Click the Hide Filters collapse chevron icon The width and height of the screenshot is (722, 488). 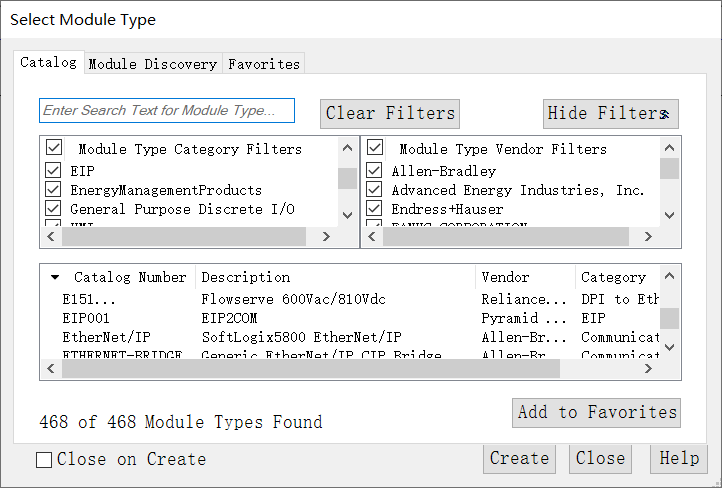[665, 114]
